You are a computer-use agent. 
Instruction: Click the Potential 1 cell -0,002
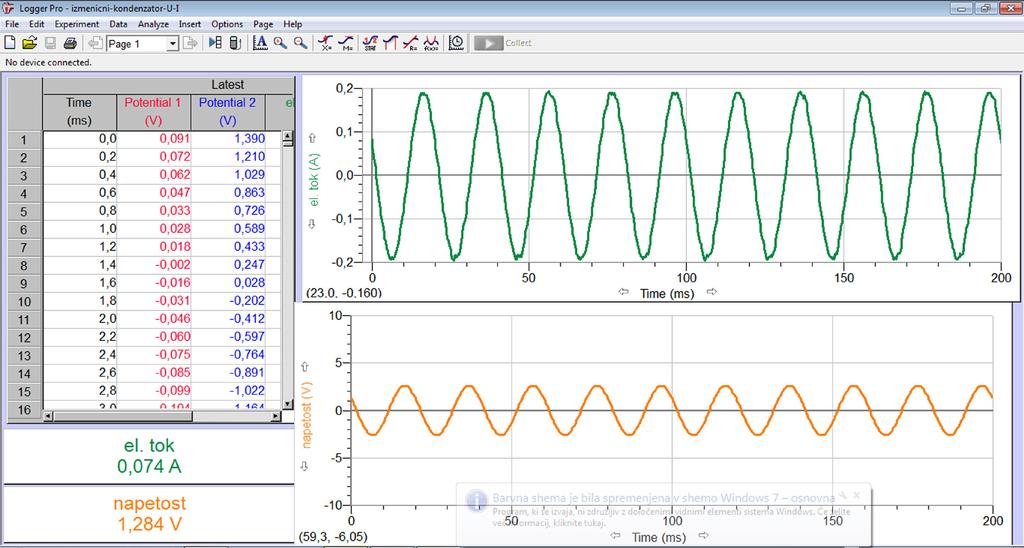[x=153, y=265]
